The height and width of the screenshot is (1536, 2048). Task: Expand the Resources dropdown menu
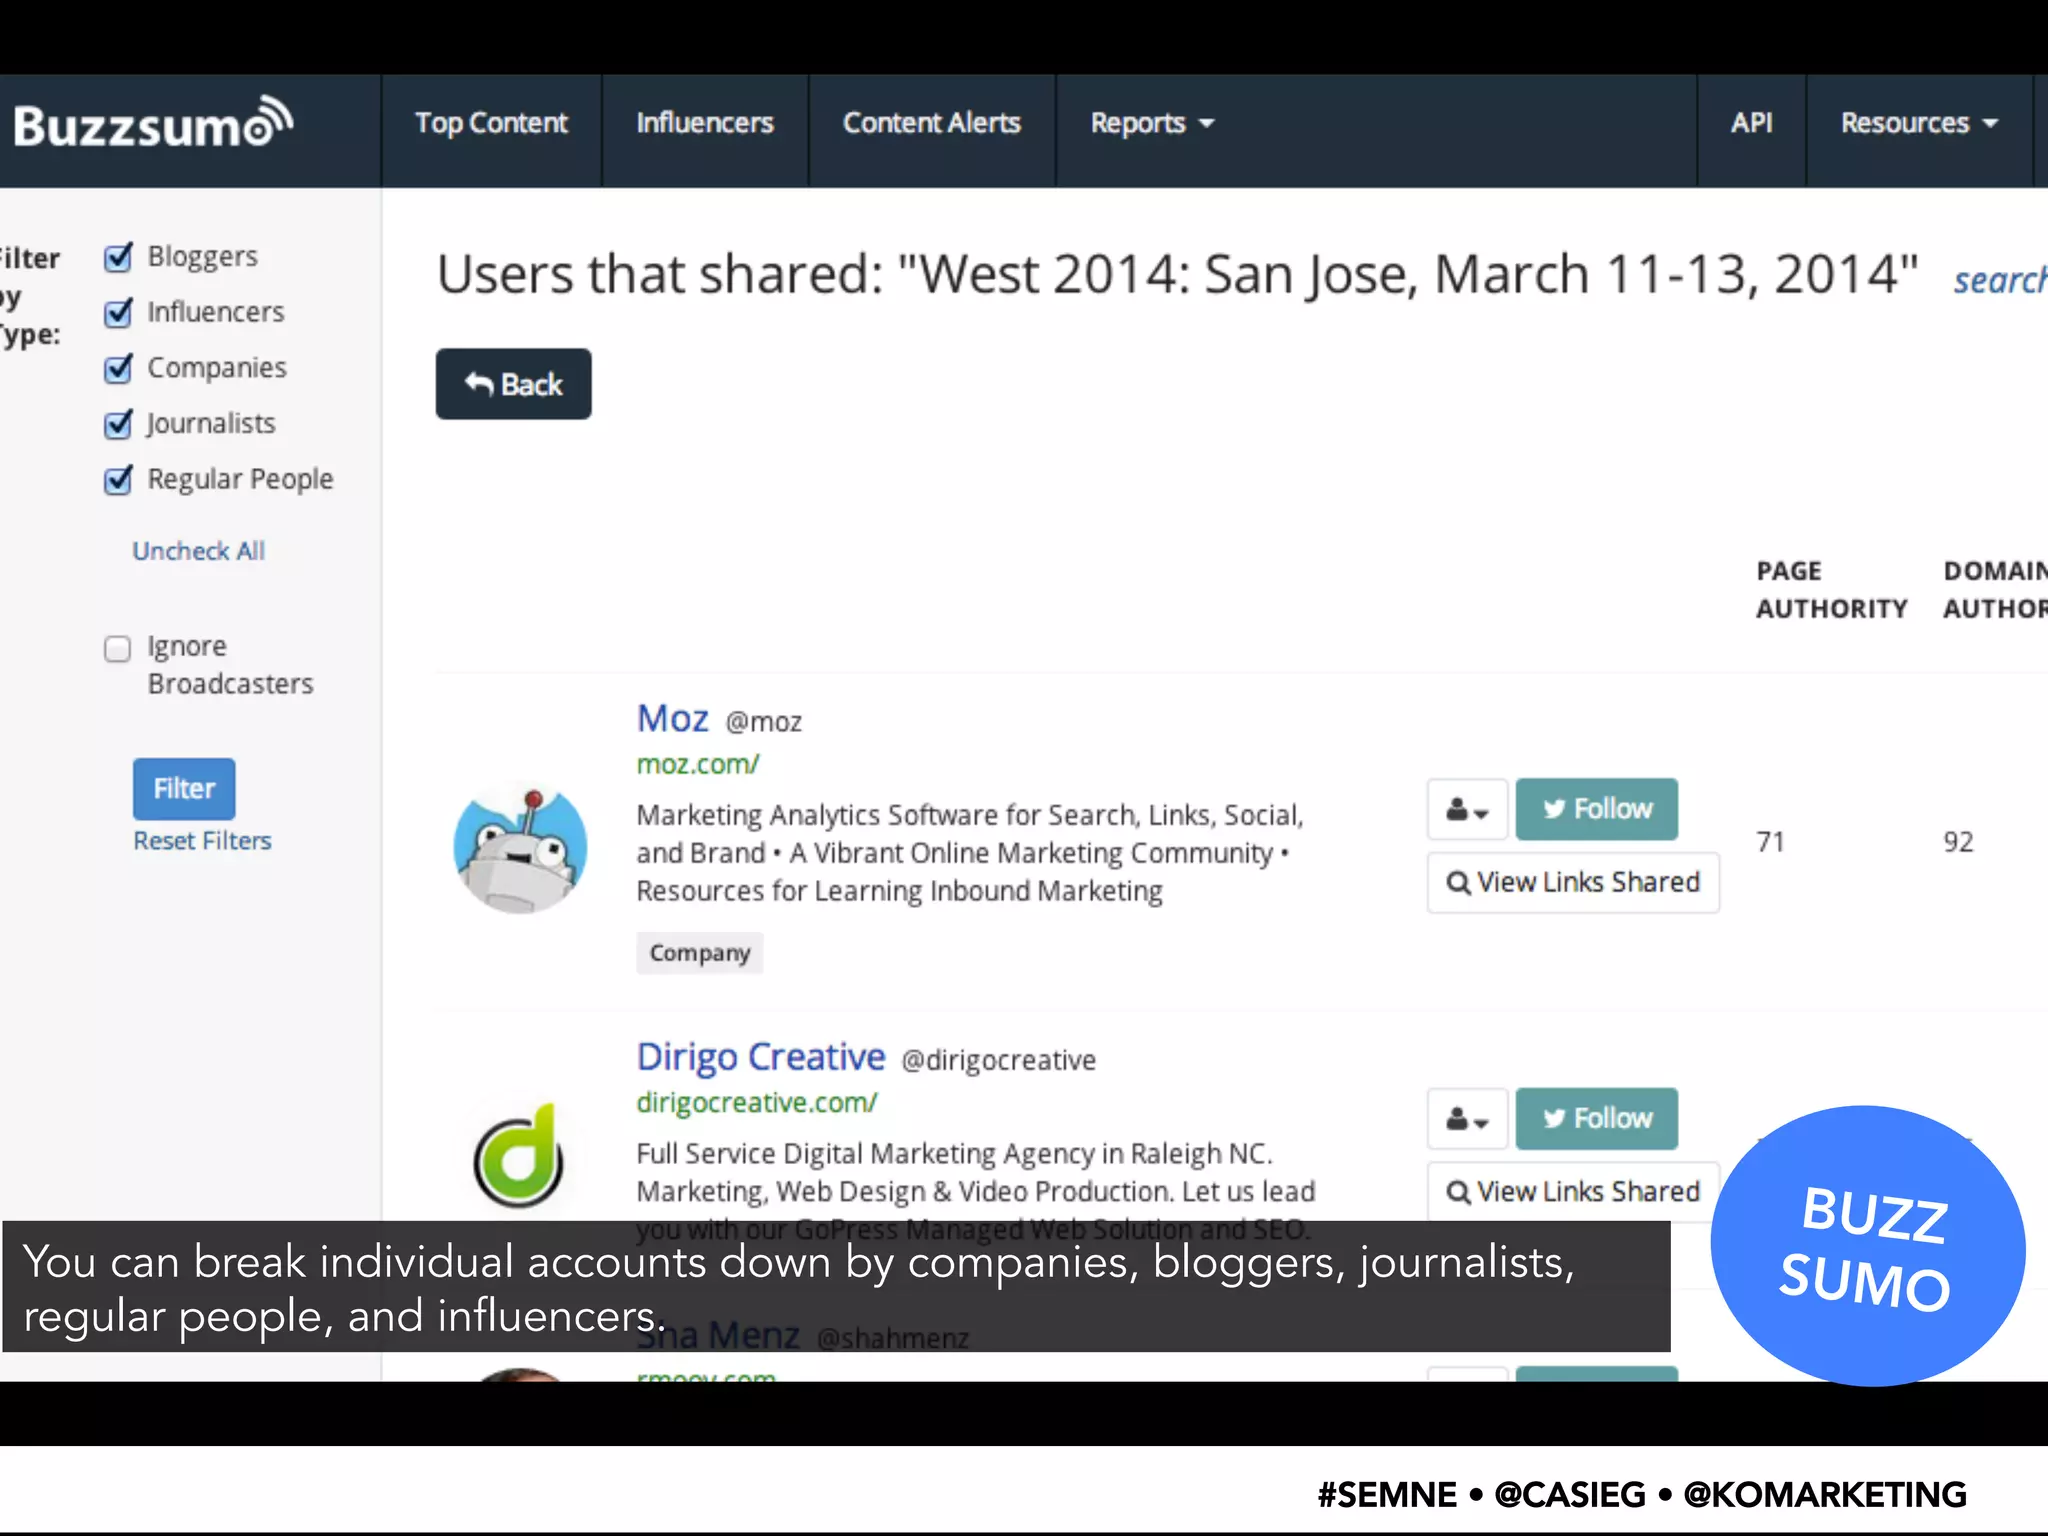1919,123
